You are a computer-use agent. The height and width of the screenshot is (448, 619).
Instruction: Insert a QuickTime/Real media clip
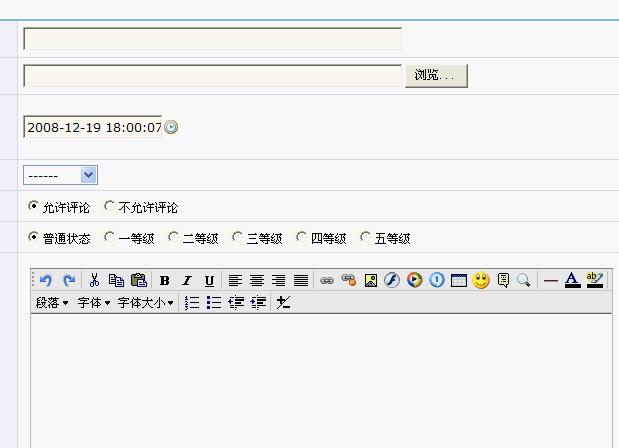coord(437,280)
